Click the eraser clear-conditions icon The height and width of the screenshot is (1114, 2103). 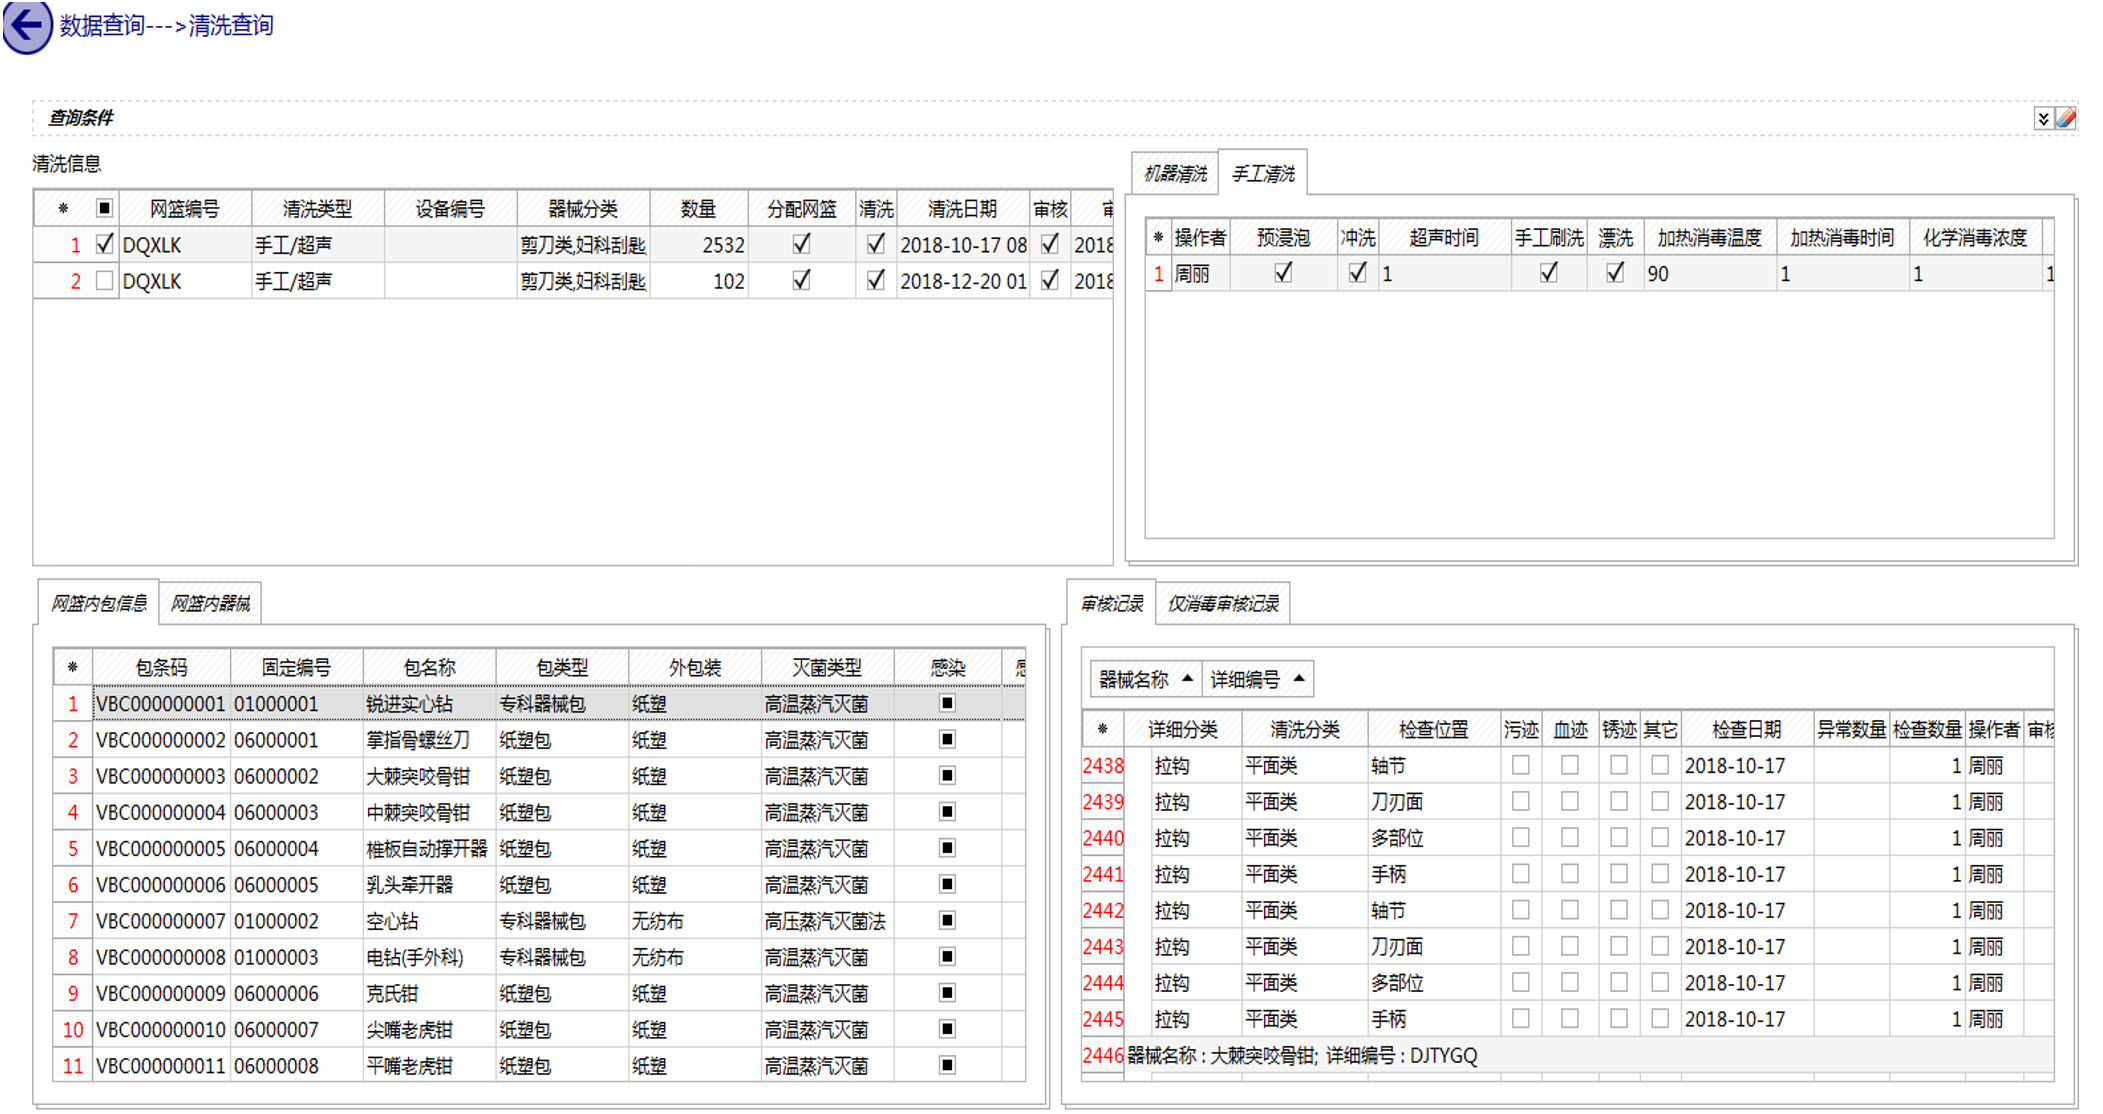(x=2066, y=118)
